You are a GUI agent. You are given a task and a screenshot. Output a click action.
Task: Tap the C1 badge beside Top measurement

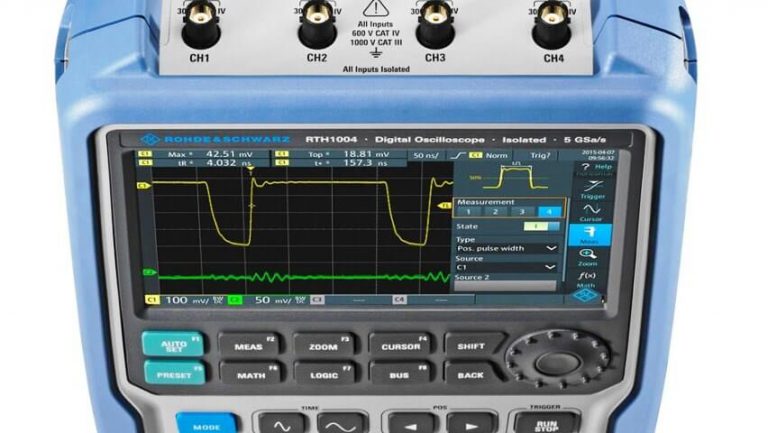(x=282, y=154)
